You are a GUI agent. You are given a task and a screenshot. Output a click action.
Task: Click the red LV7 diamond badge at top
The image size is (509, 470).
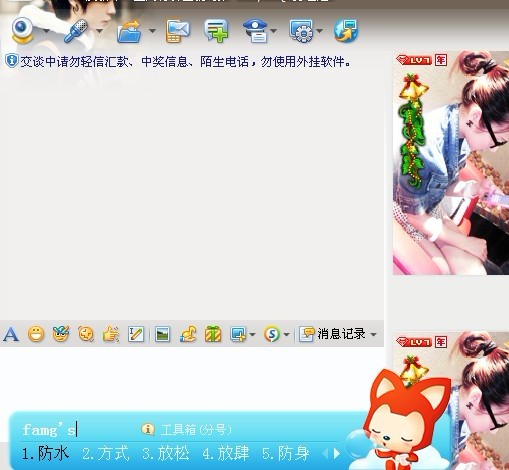[x=414, y=60]
